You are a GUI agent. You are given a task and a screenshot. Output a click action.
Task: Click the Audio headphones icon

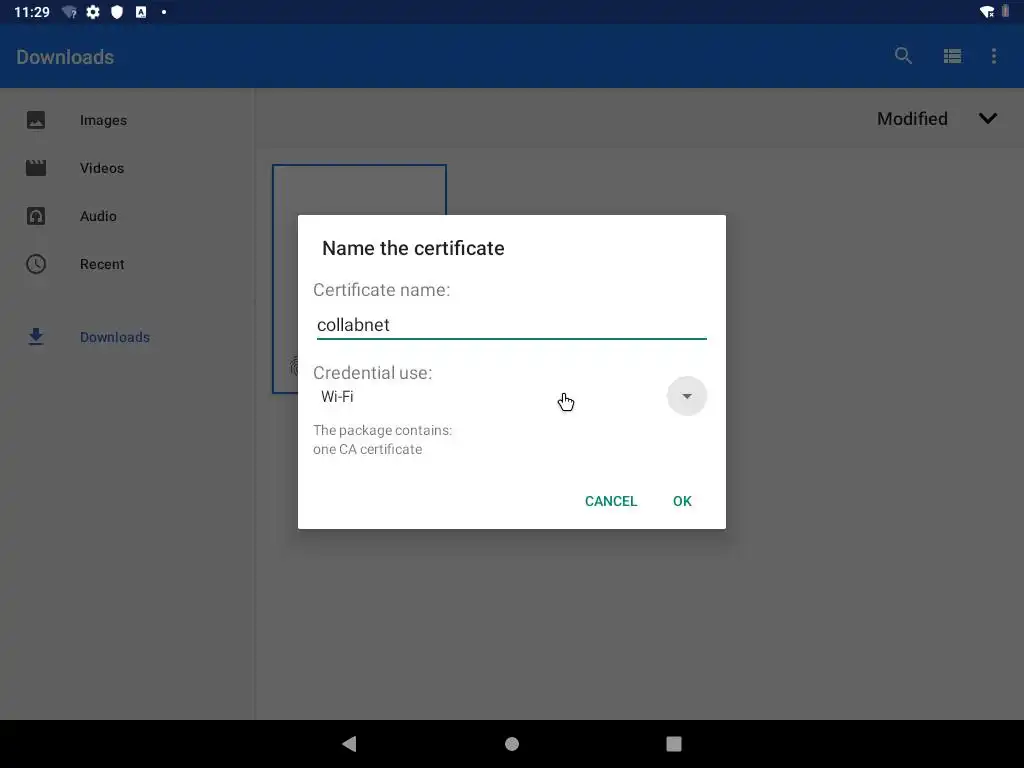[x=36, y=216]
